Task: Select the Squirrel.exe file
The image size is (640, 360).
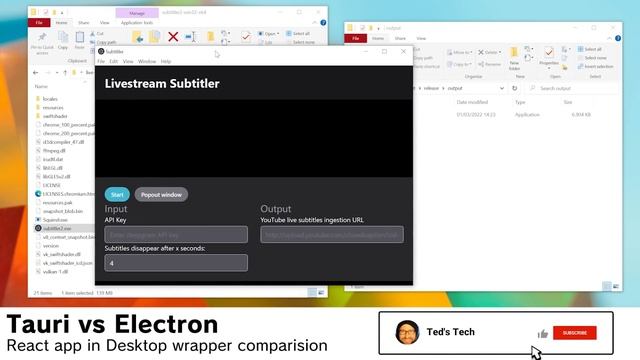Action: point(55,220)
